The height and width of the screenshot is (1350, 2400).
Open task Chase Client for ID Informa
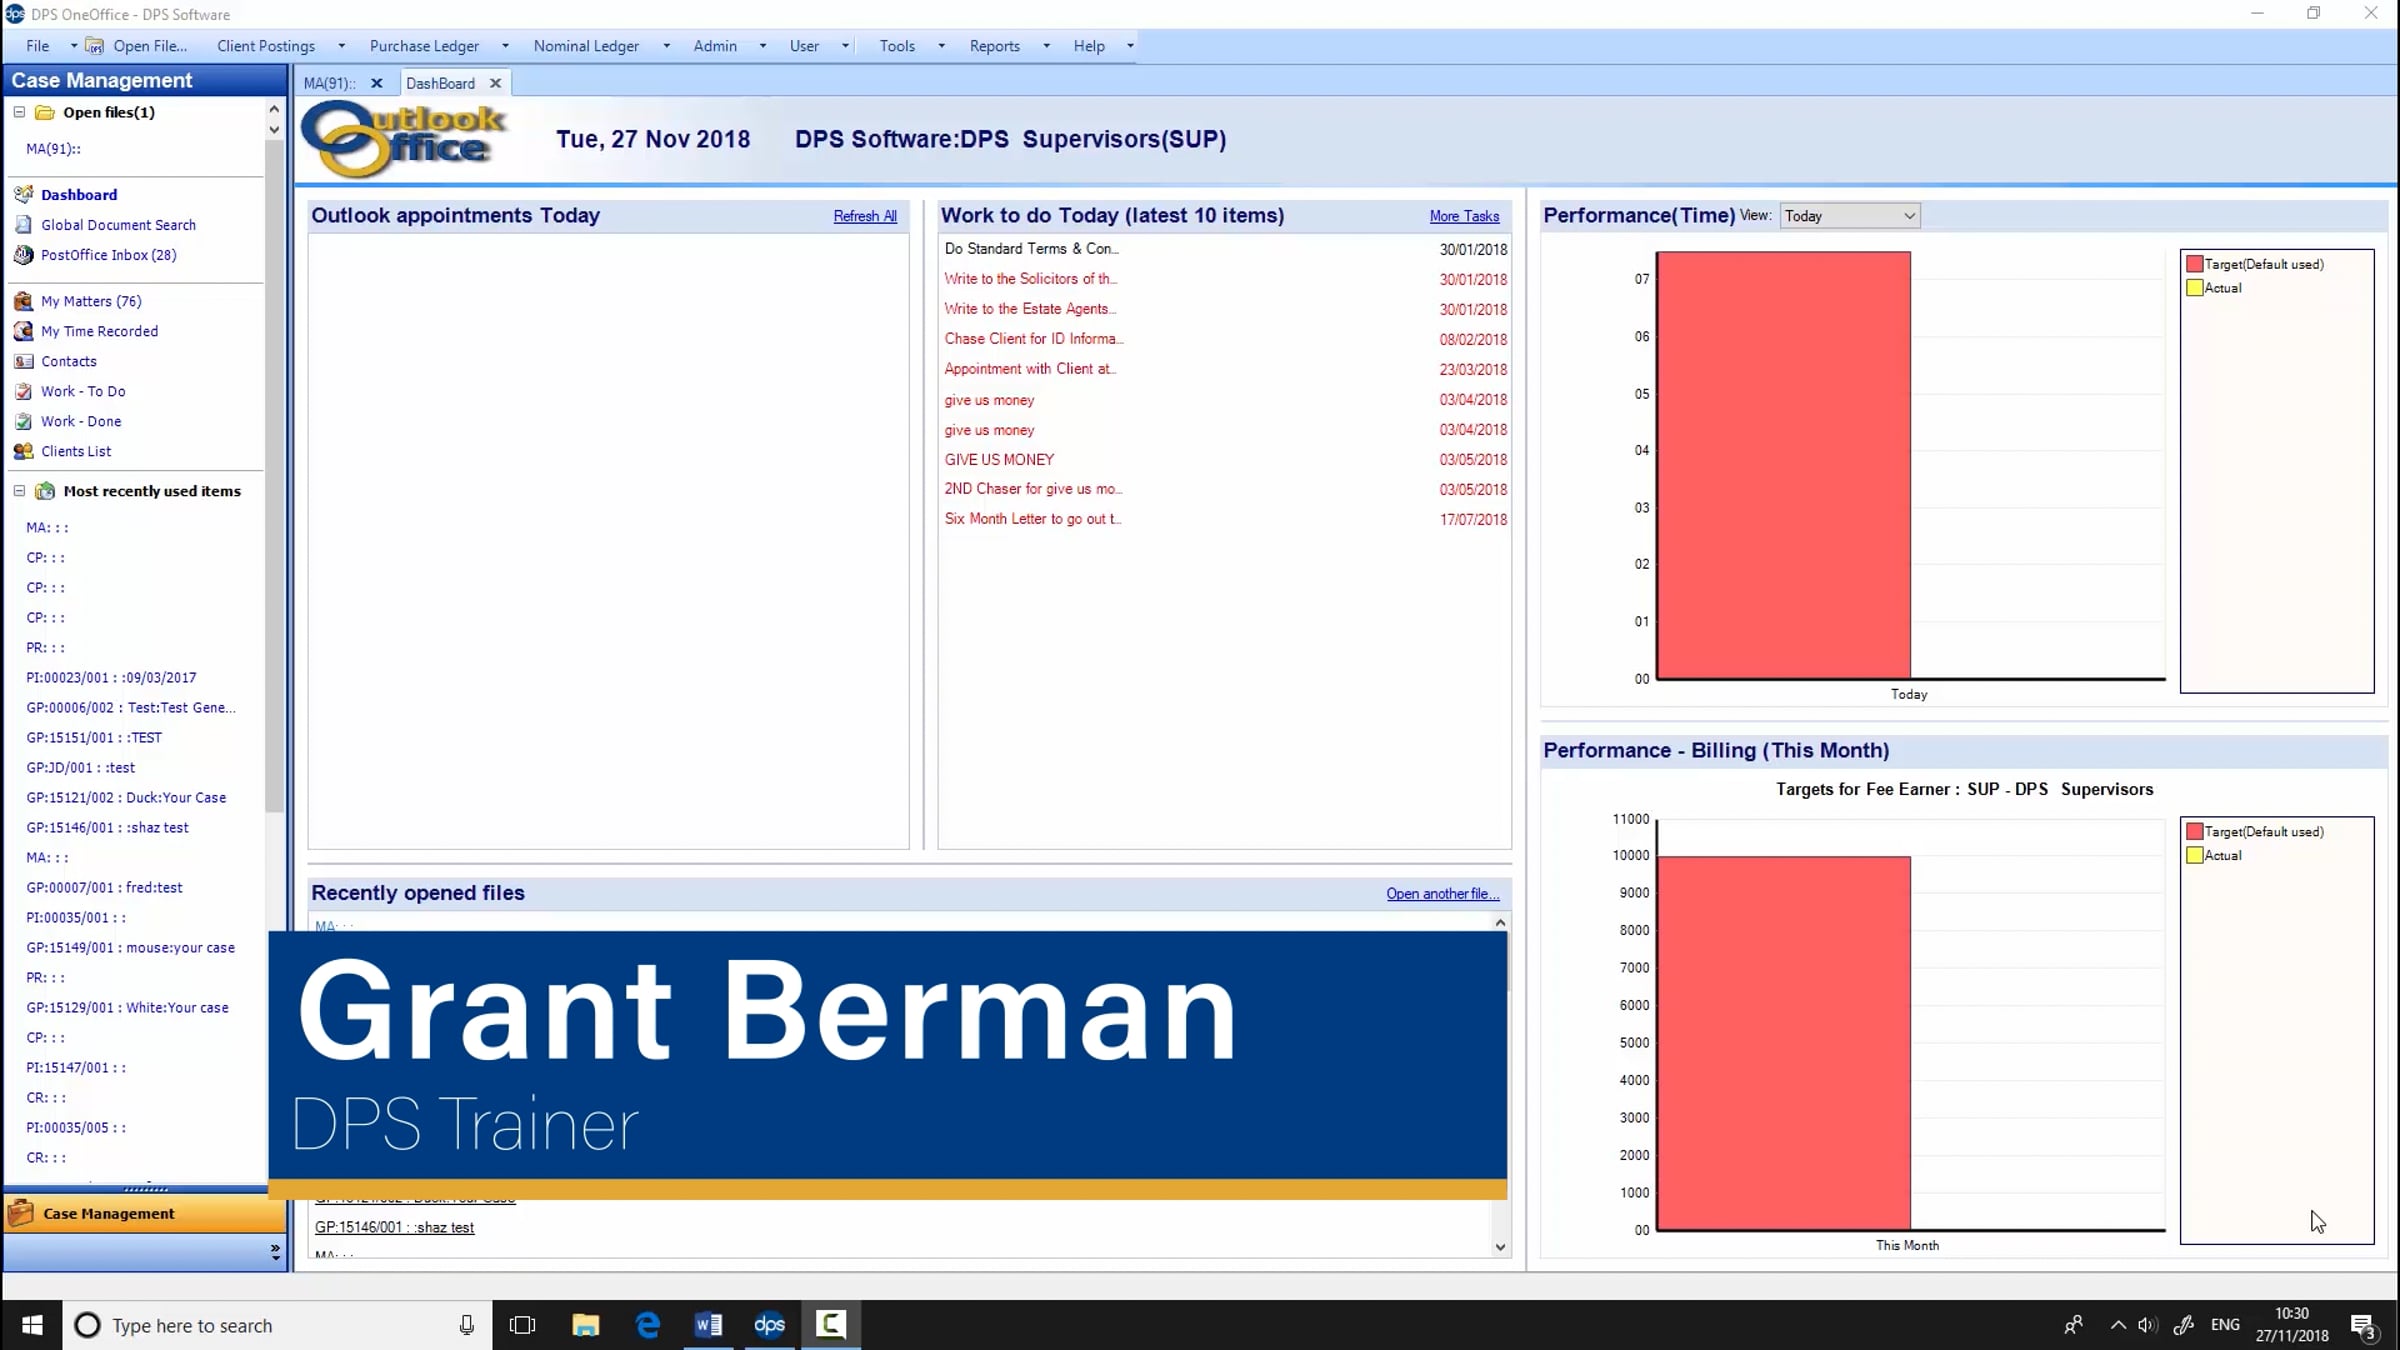[1034, 339]
